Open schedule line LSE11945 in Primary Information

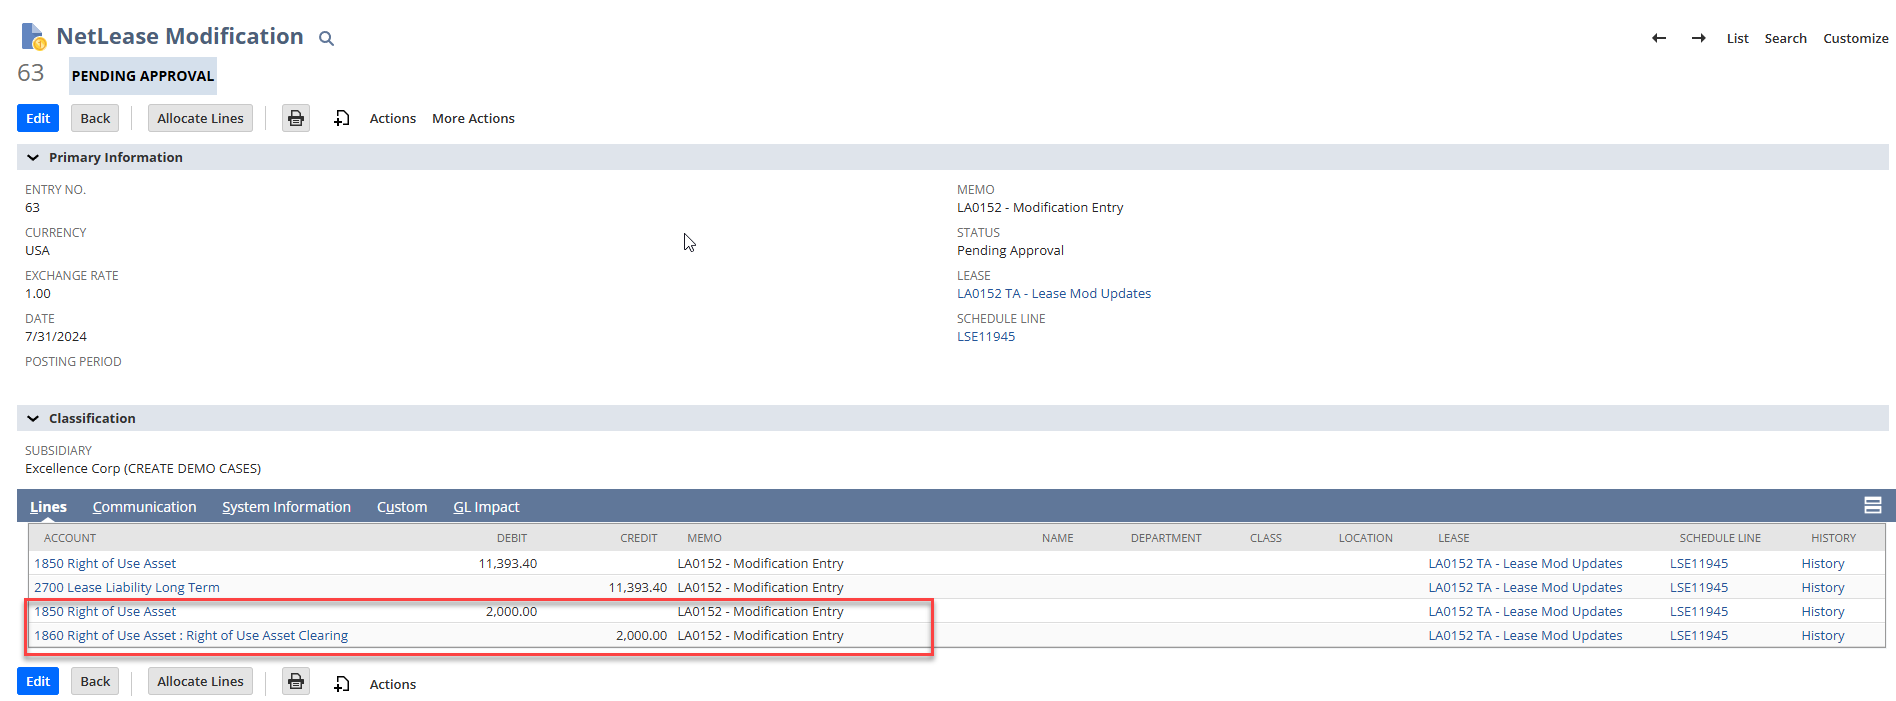[x=986, y=336]
